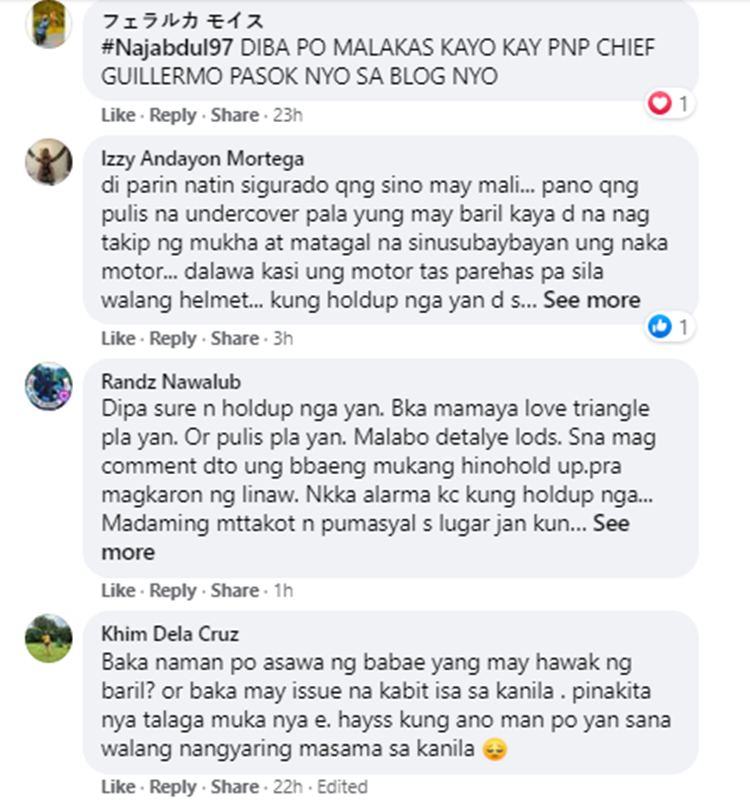Viewport: 750px width, 802px height.
Task: Expand Izzy's comment with See more
Action: (x=591, y=300)
